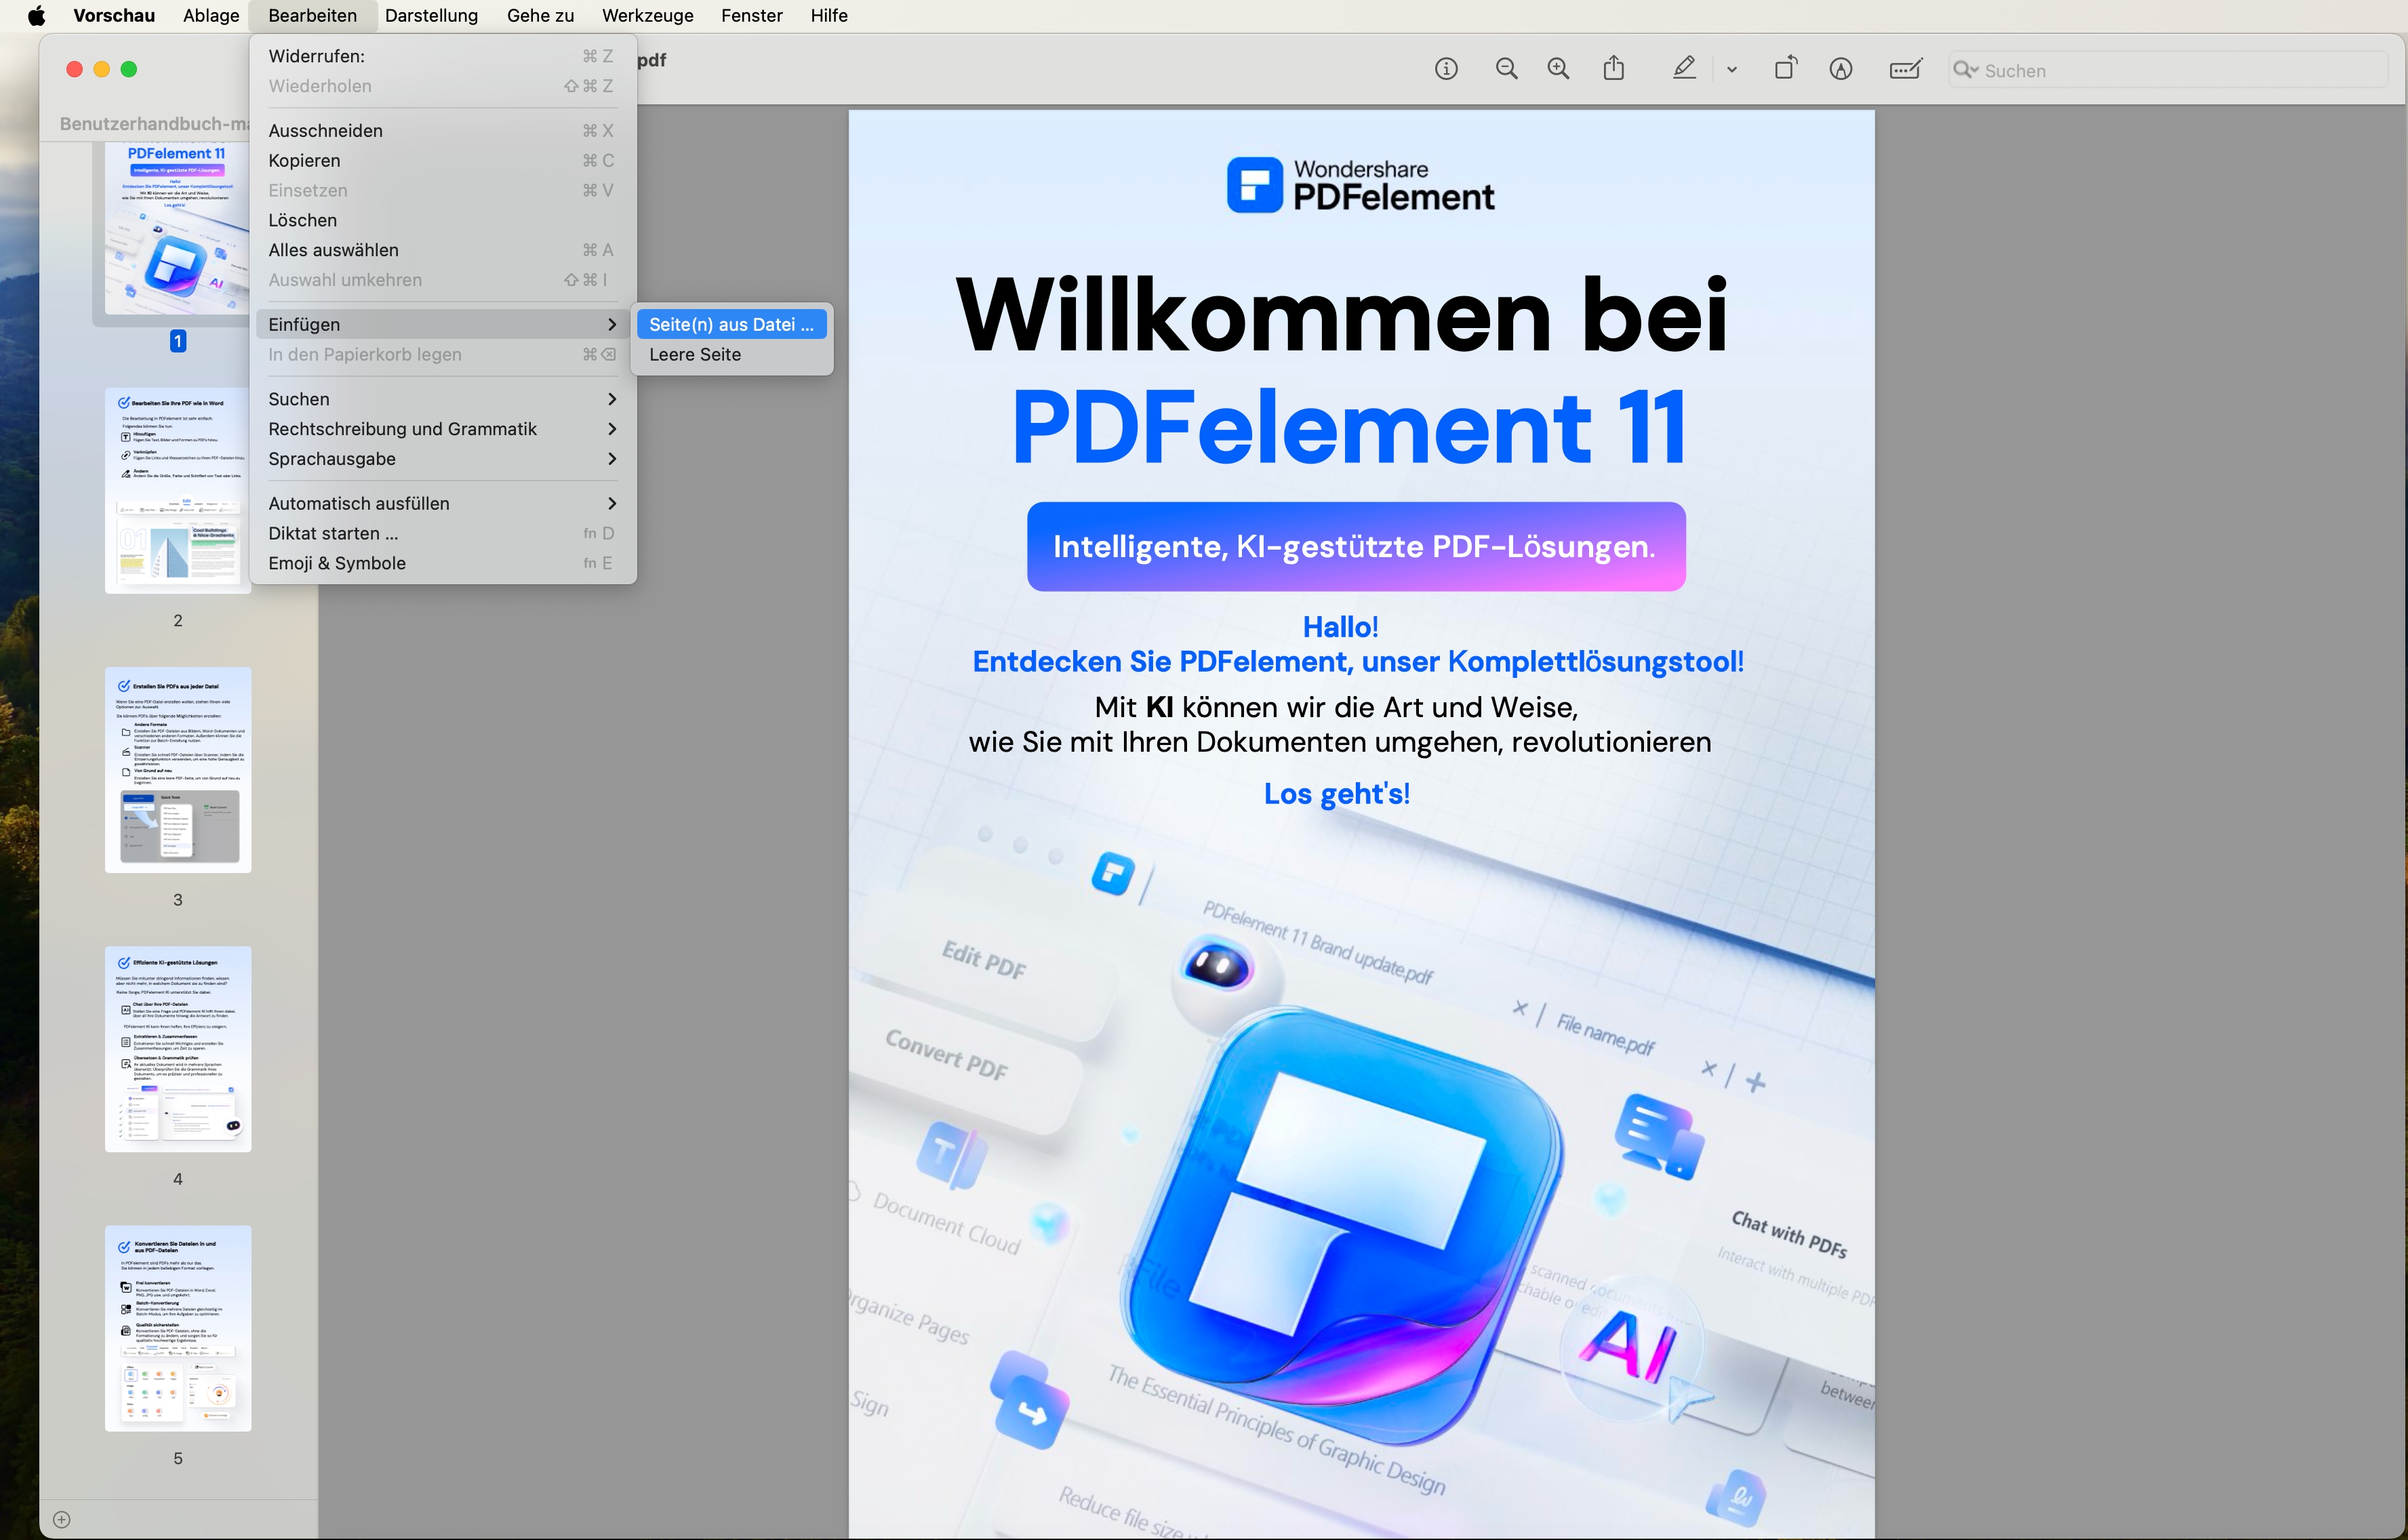Expand Rechtschreibung und Grammatik submenu
This screenshot has height=1540, width=2408.
[442, 429]
